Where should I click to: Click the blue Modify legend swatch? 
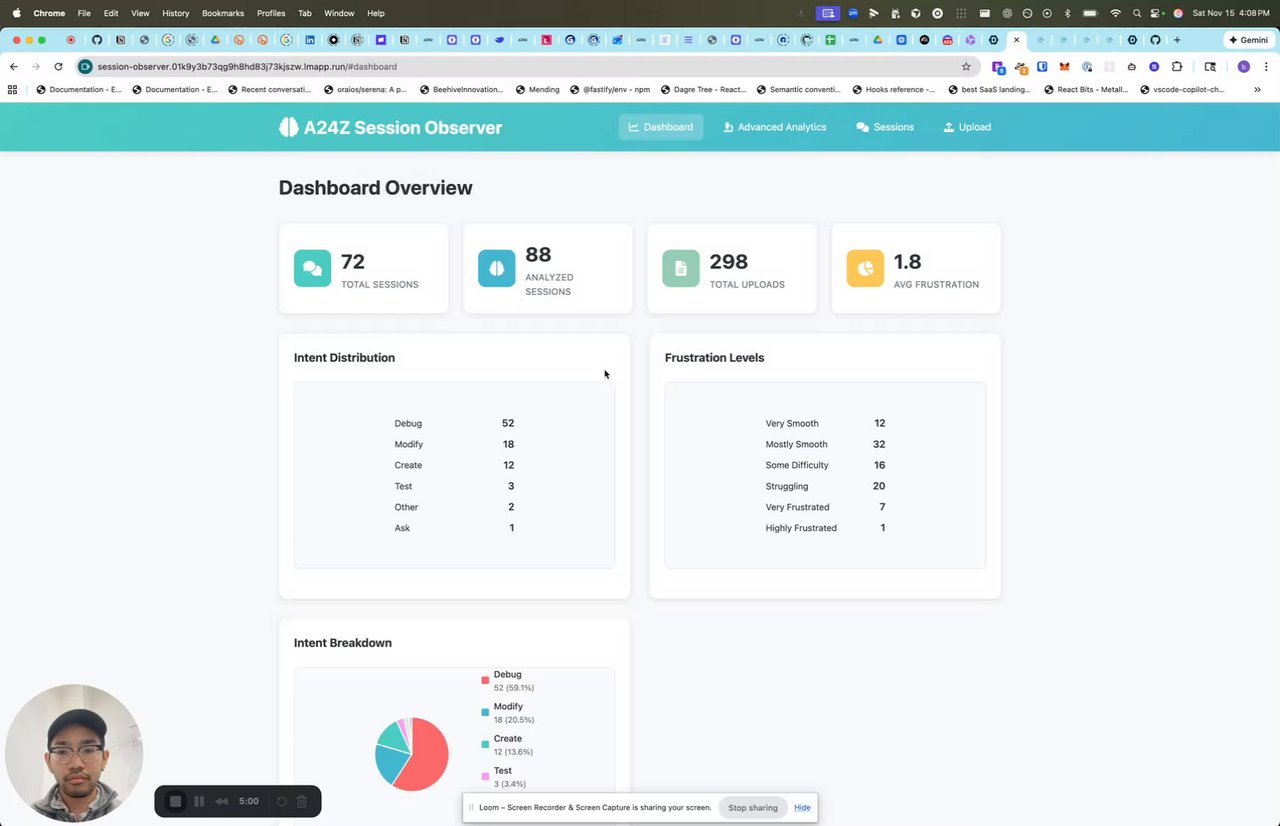coord(485,712)
